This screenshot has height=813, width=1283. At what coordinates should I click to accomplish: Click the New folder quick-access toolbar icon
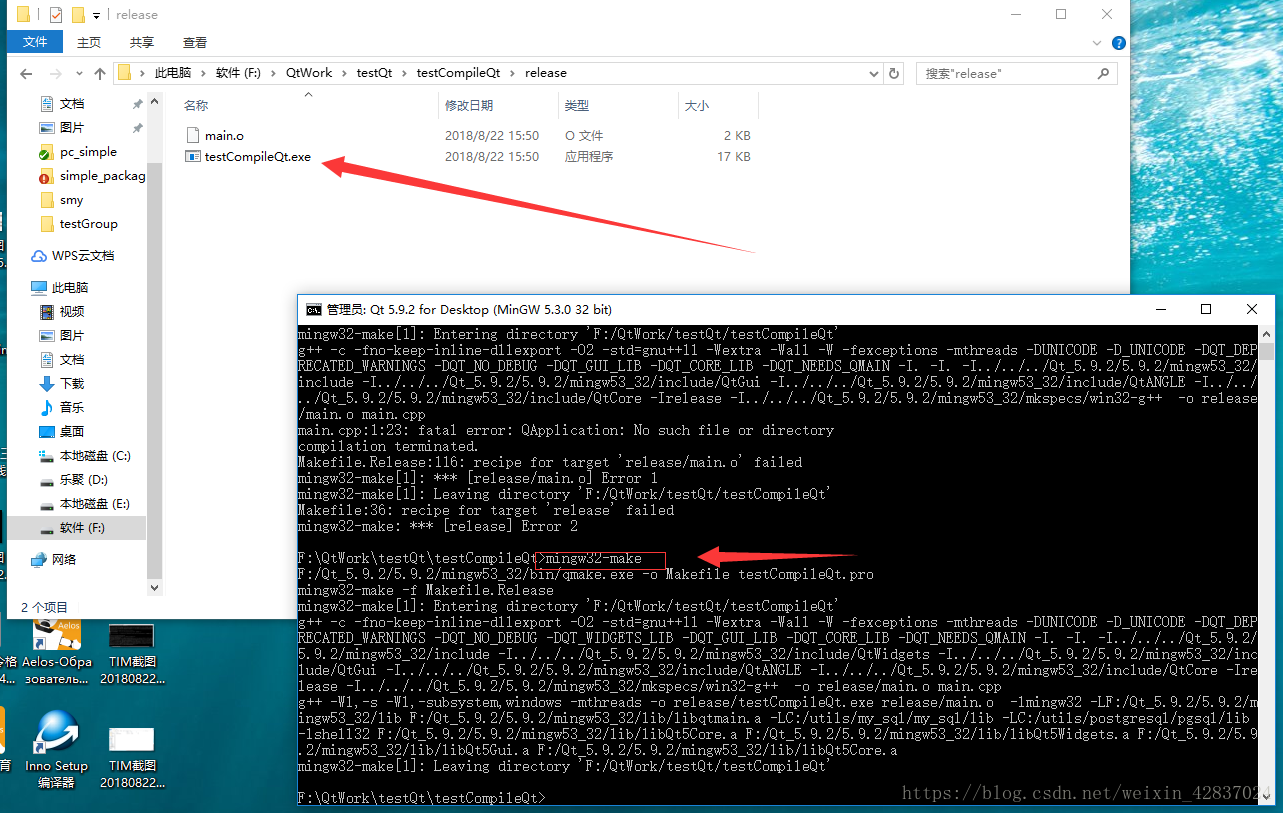pos(77,15)
